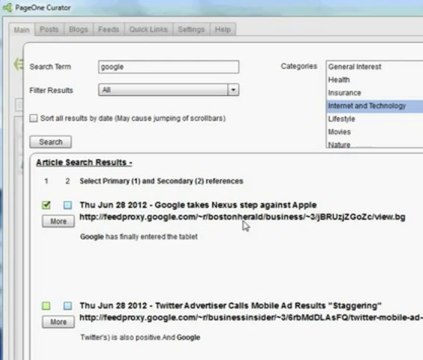Click the PageOne Curator app icon

click(7, 8)
